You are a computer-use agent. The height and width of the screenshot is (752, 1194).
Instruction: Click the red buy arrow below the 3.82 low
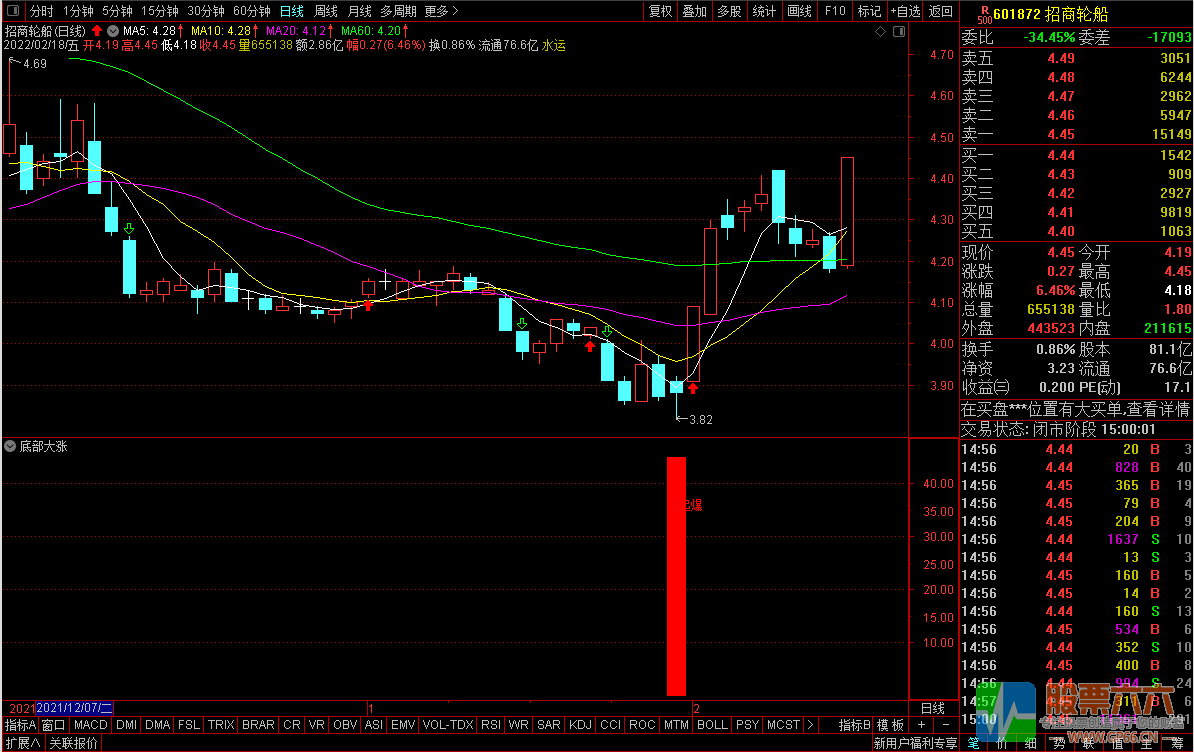[x=693, y=388]
